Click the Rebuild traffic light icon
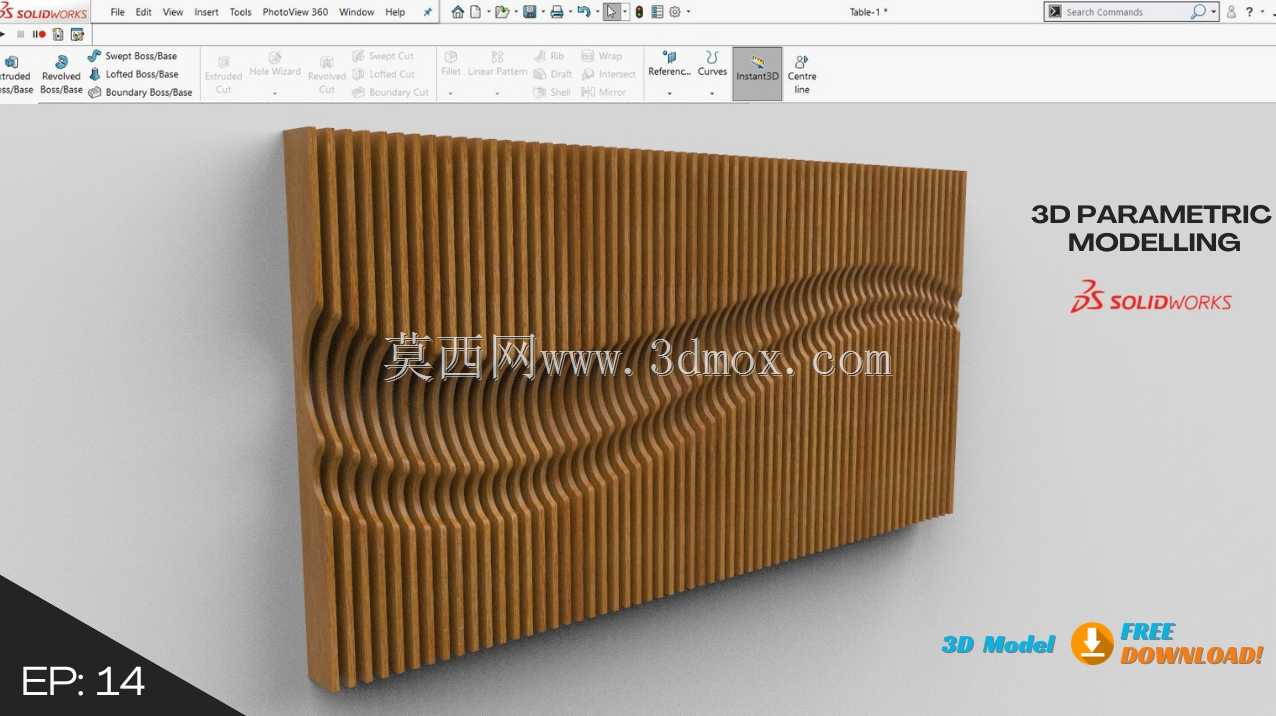1276x716 pixels. tap(639, 12)
